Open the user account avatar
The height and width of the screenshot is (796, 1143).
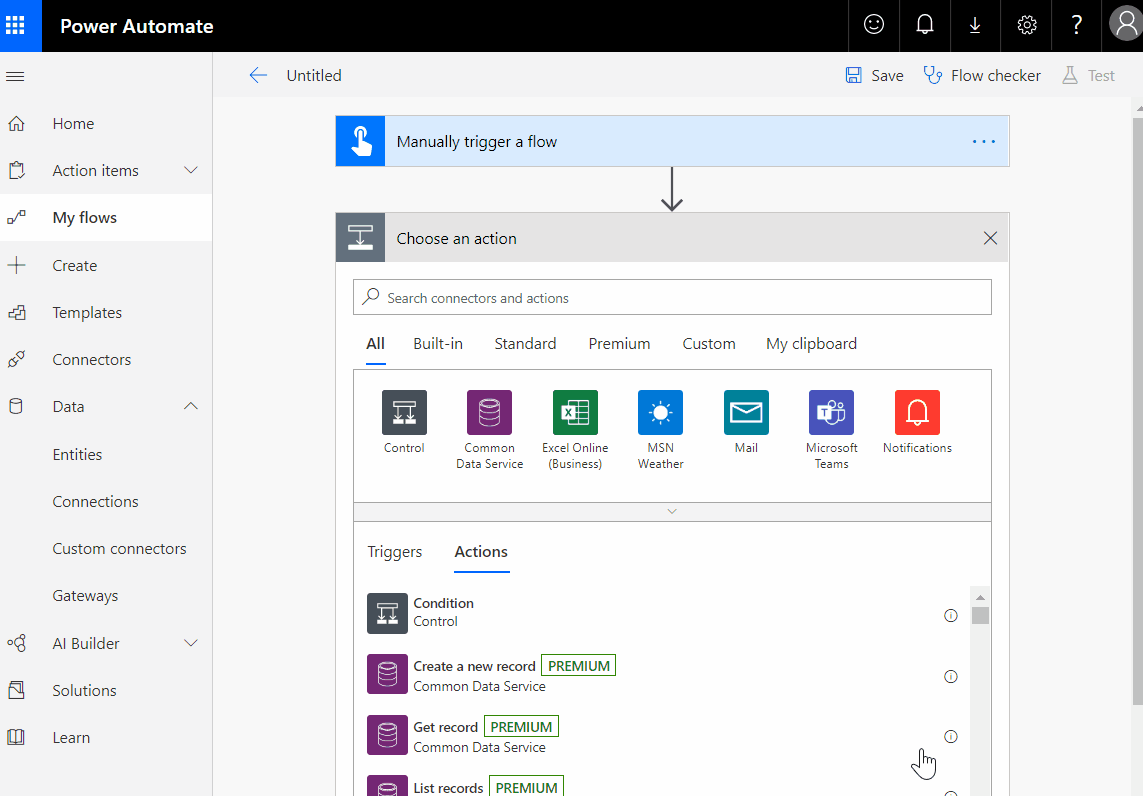pyautogui.click(x=1126, y=23)
